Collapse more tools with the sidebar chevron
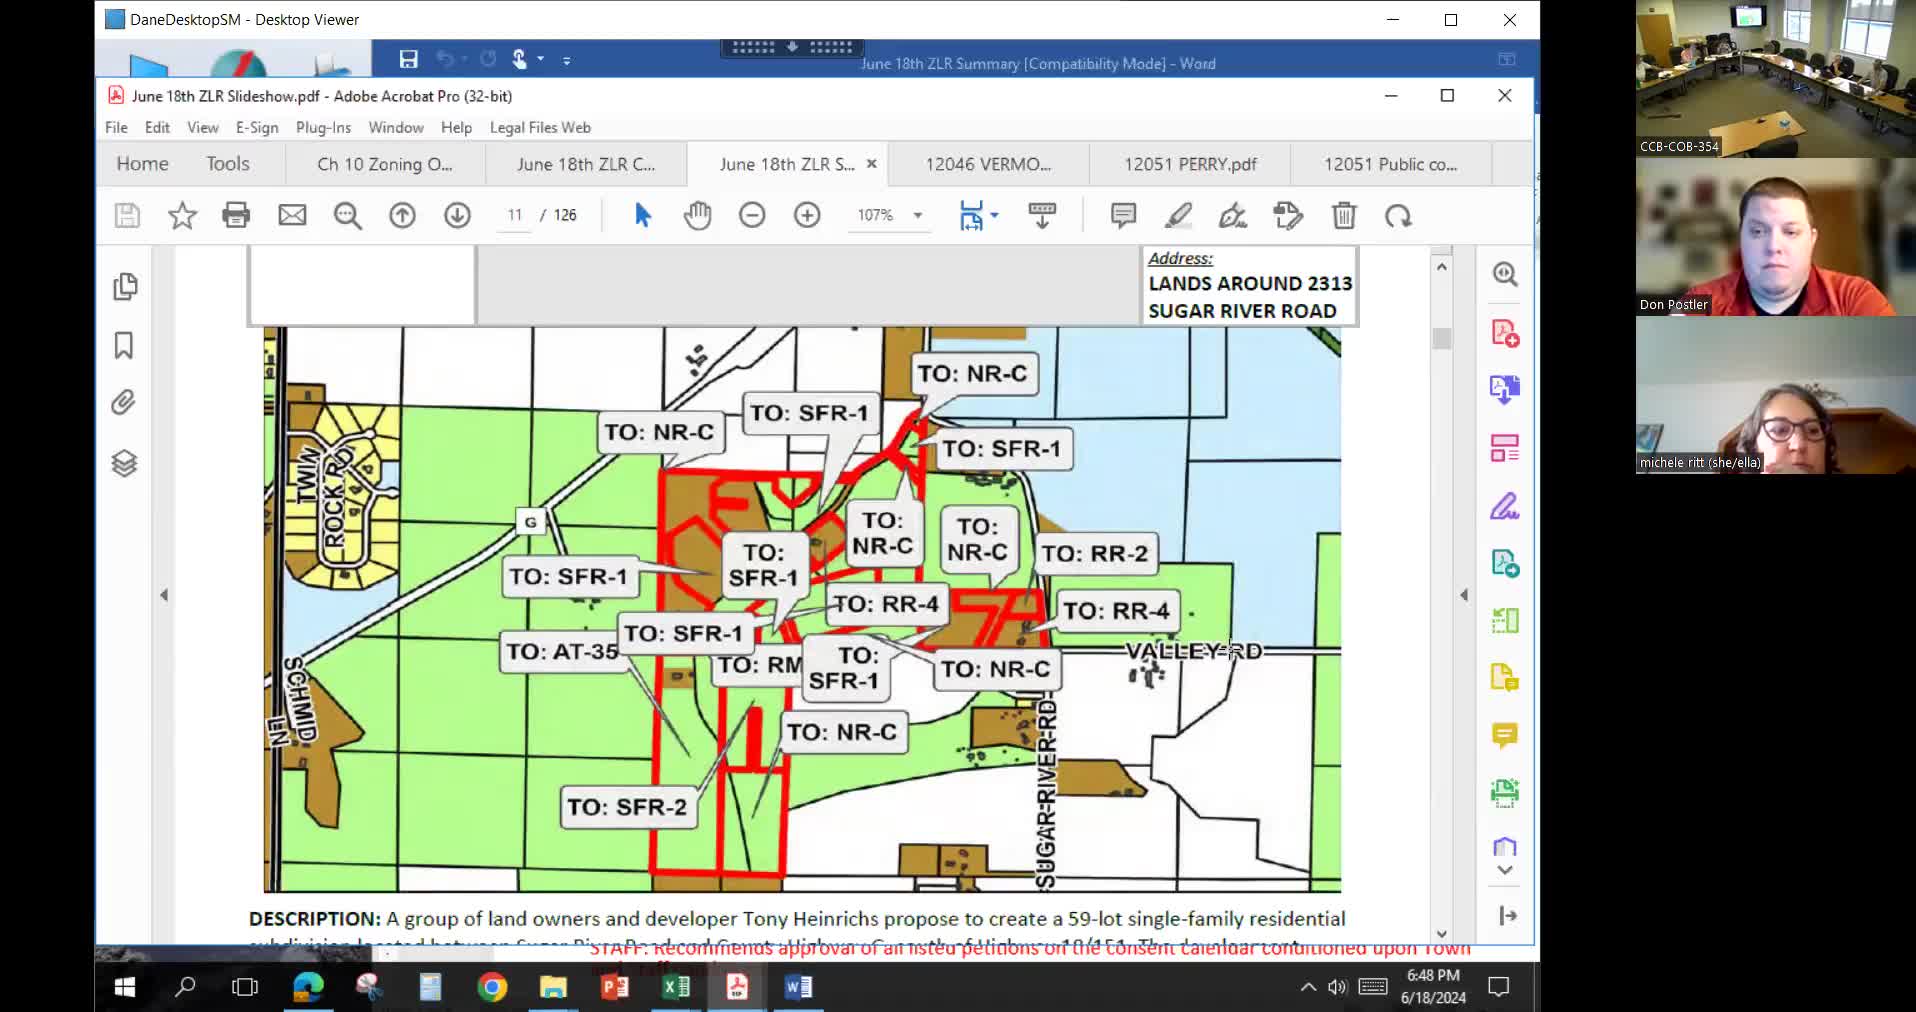 1505,871
